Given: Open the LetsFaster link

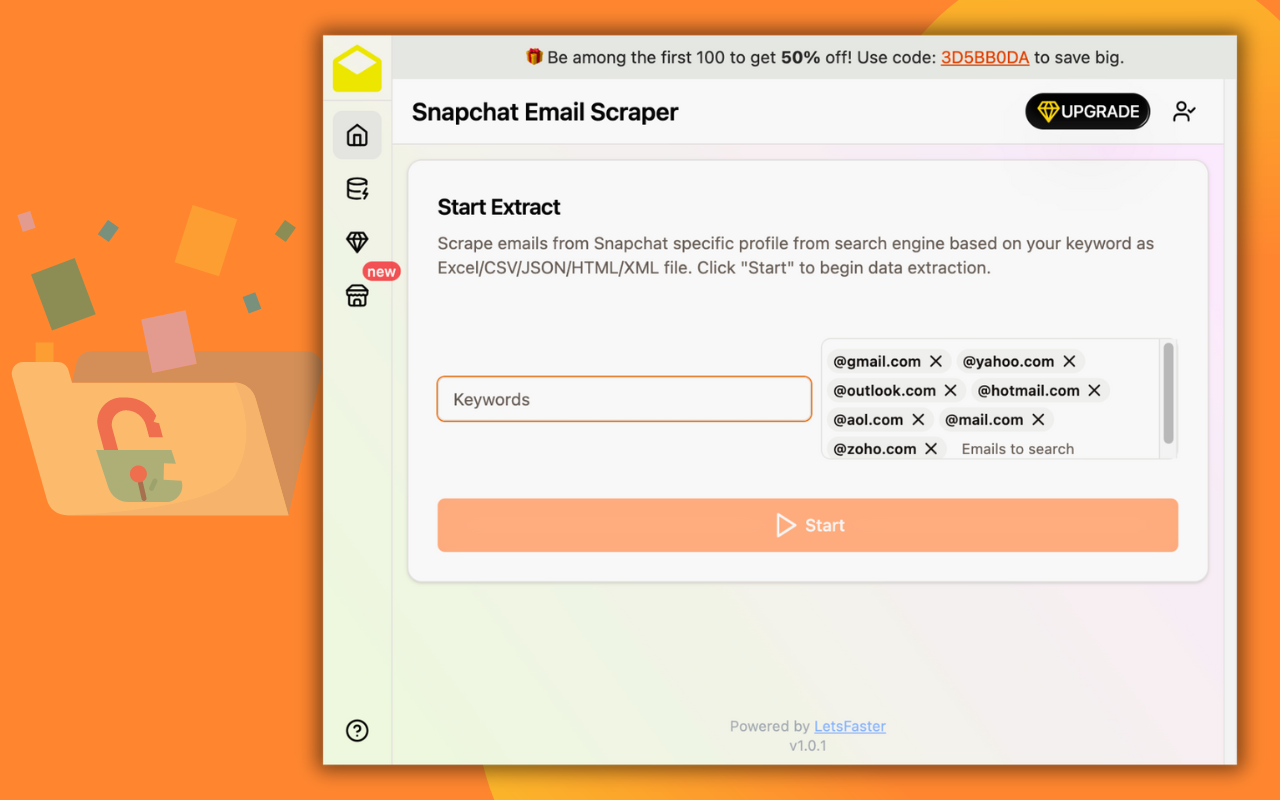Looking at the screenshot, I should pyautogui.click(x=850, y=726).
